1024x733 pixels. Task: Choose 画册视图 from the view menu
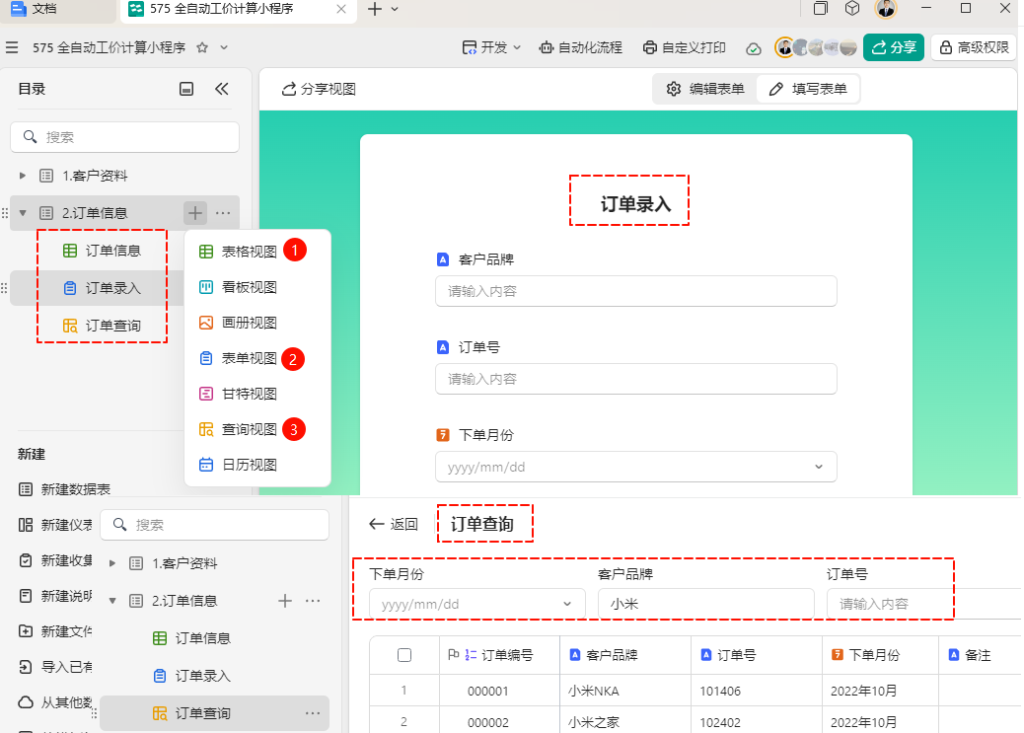coord(238,323)
